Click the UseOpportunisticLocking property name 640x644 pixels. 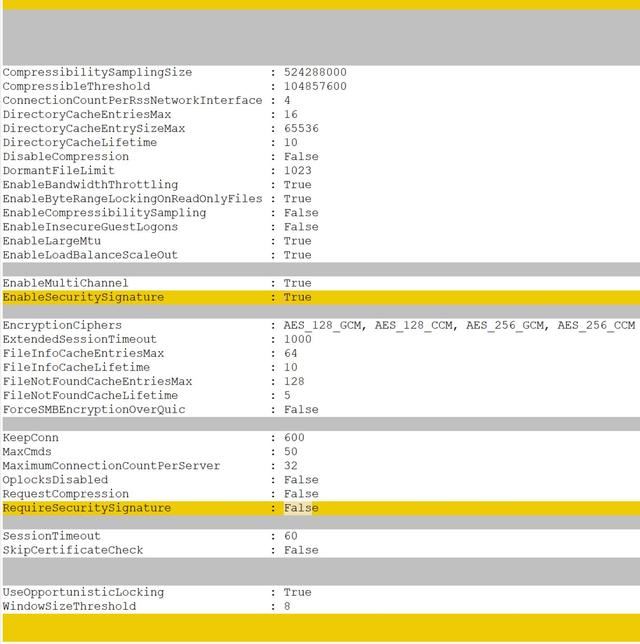coord(83,593)
